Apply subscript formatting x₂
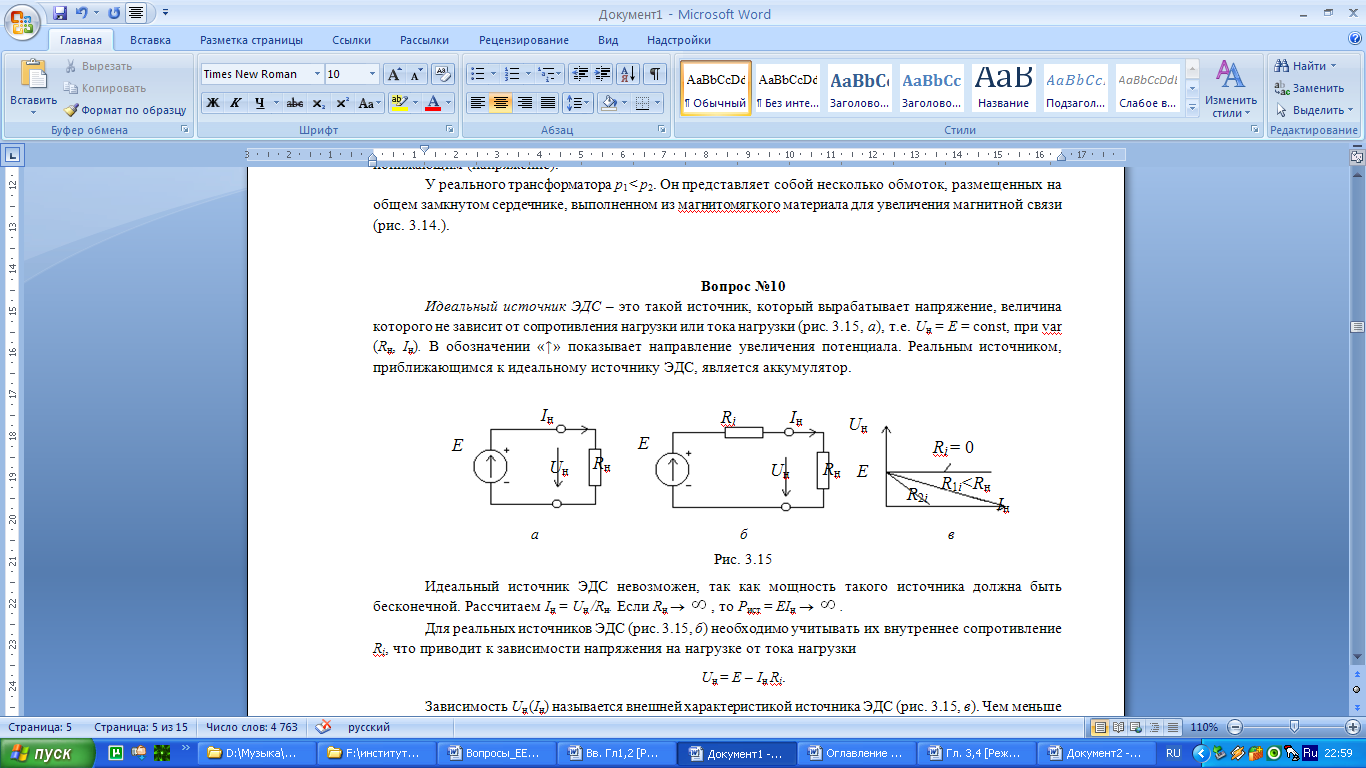Screen dimensions: 1366x768 pos(318,103)
